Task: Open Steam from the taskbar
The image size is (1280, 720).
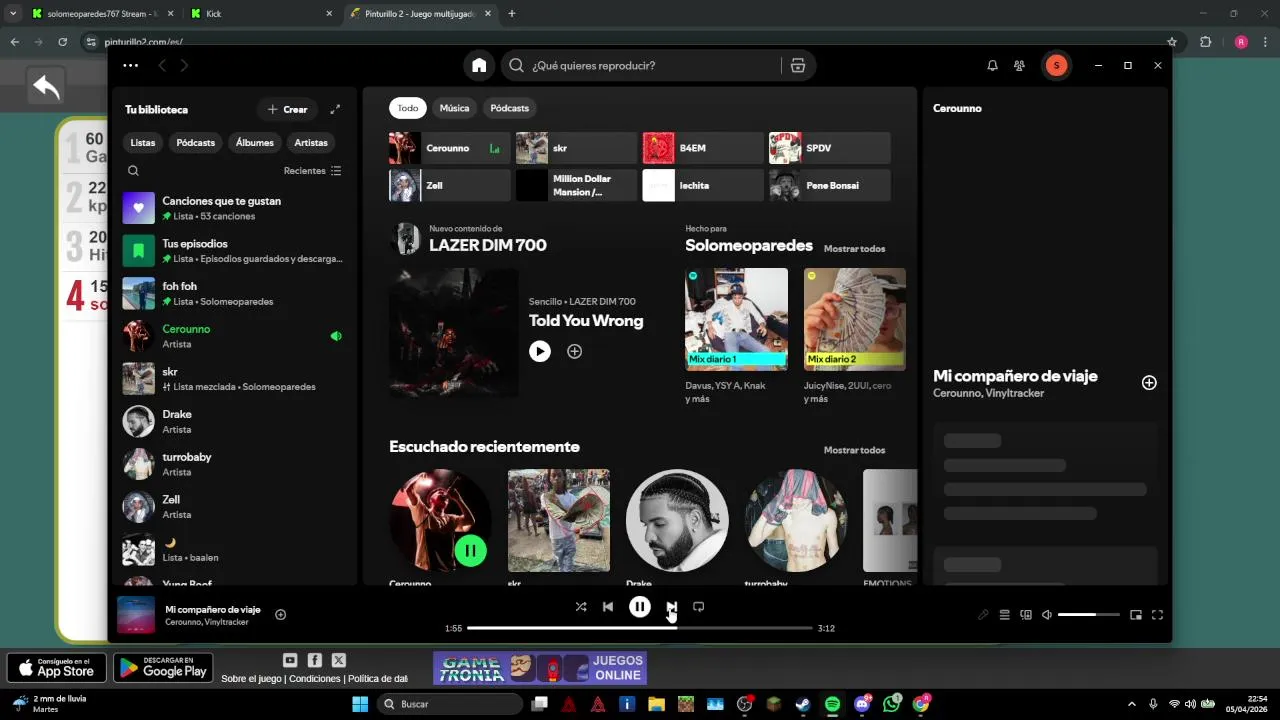Action: 803,704
